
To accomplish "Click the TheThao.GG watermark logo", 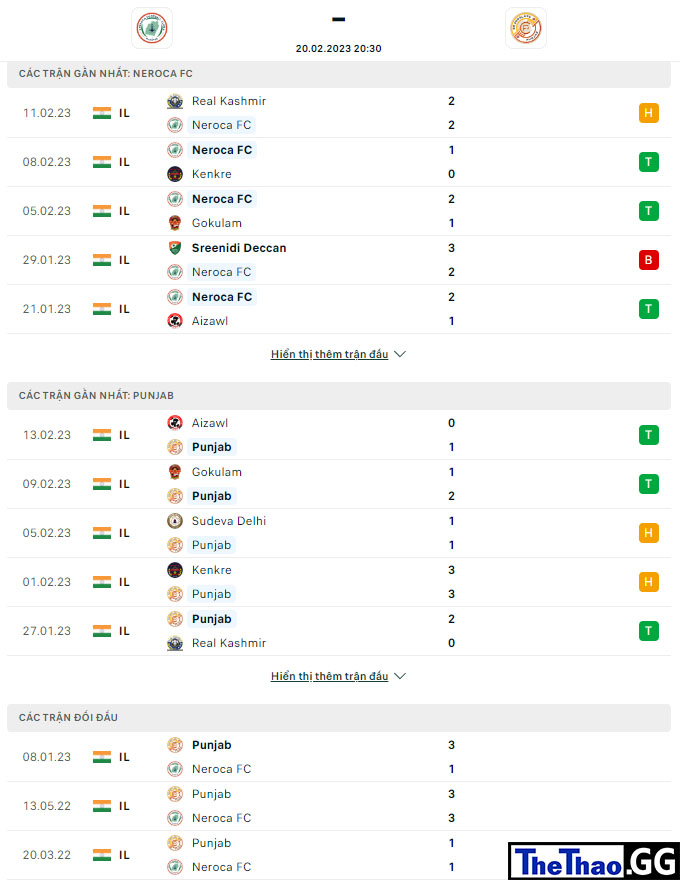I will point(594,861).
